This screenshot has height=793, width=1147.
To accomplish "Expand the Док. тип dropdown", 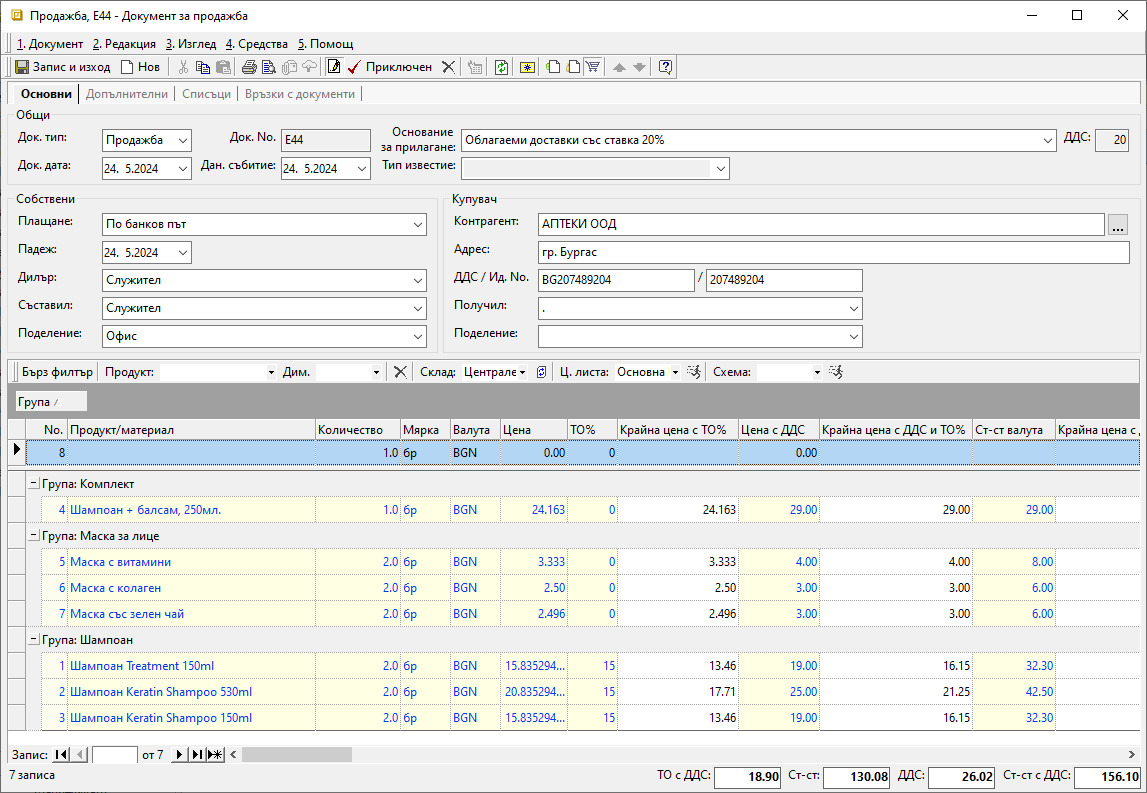I will click(x=183, y=141).
